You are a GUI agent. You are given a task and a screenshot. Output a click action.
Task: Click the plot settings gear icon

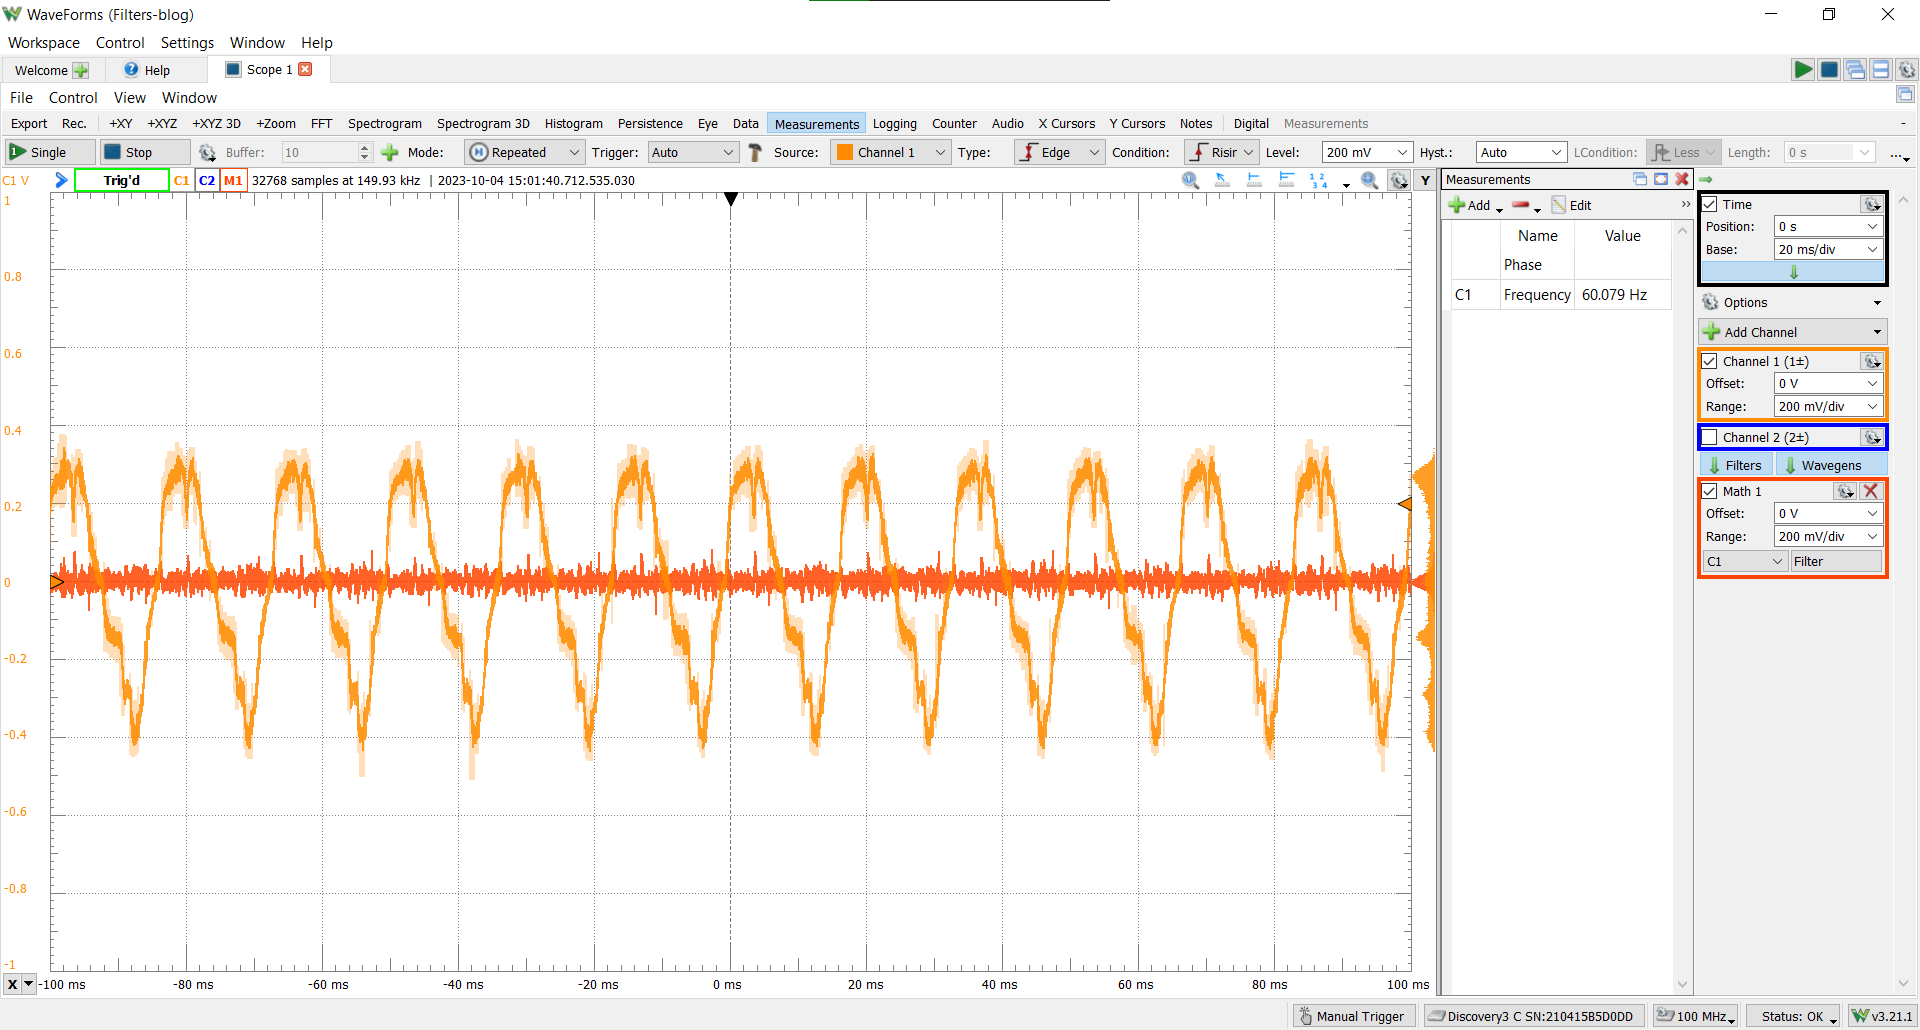coord(1398,180)
